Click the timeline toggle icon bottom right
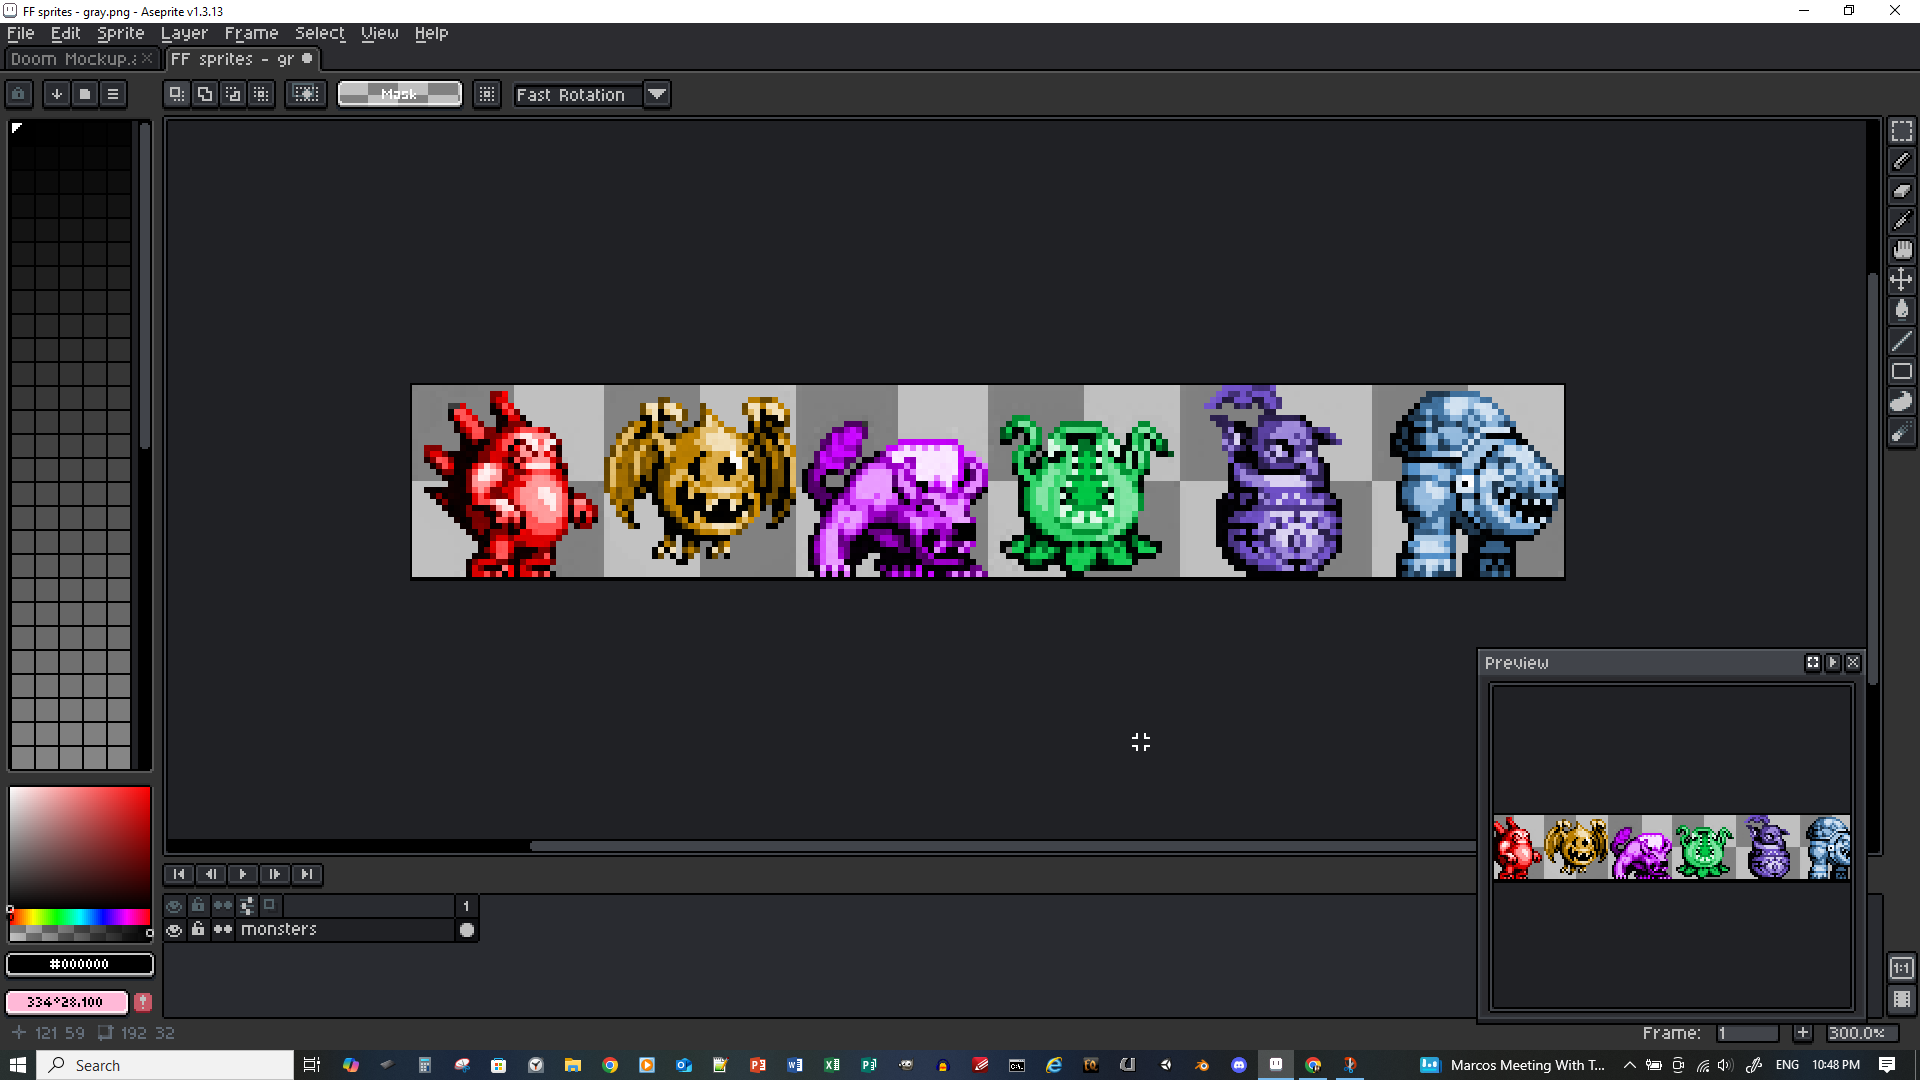 (x=1901, y=999)
